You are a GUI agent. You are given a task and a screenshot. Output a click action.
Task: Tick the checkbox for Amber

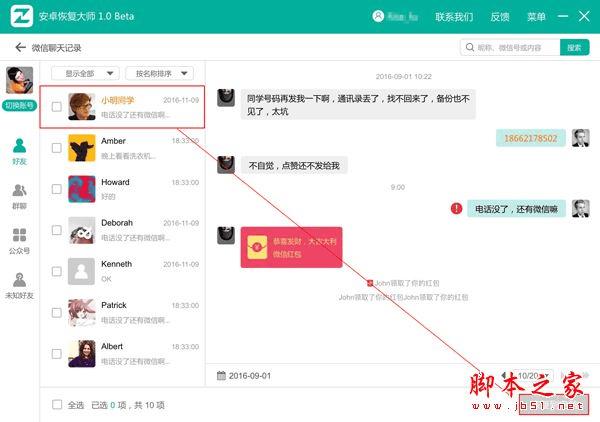[56, 148]
